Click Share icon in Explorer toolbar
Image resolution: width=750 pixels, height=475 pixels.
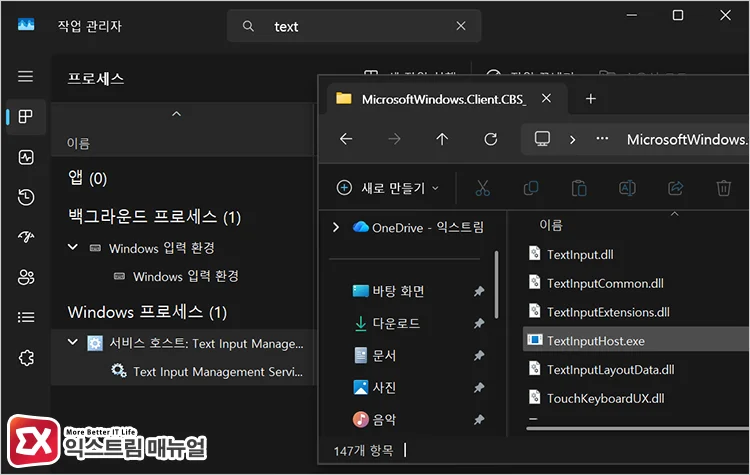(675, 188)
